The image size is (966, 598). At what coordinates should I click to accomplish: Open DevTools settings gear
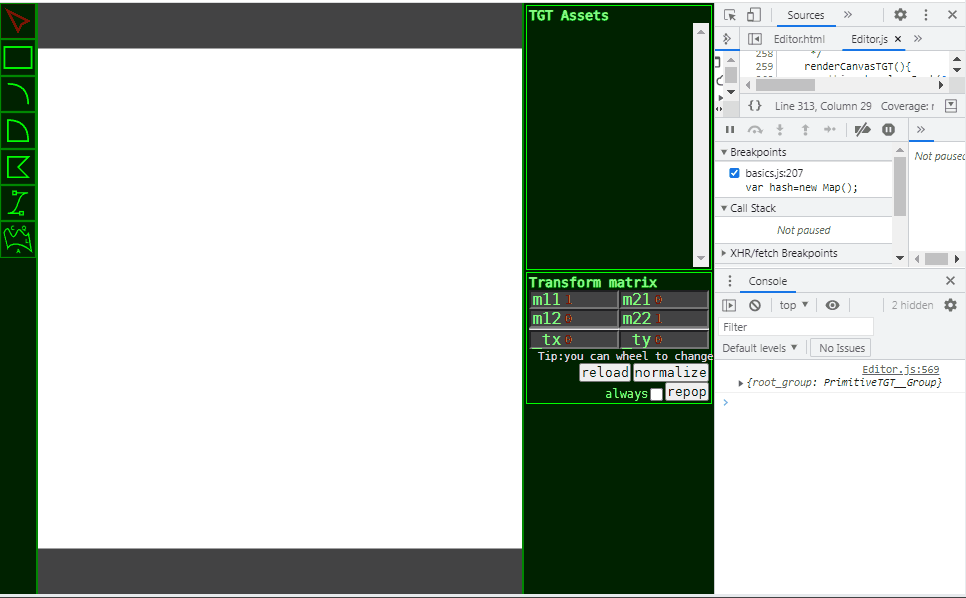pyautogui.click(x=900, y=15)
